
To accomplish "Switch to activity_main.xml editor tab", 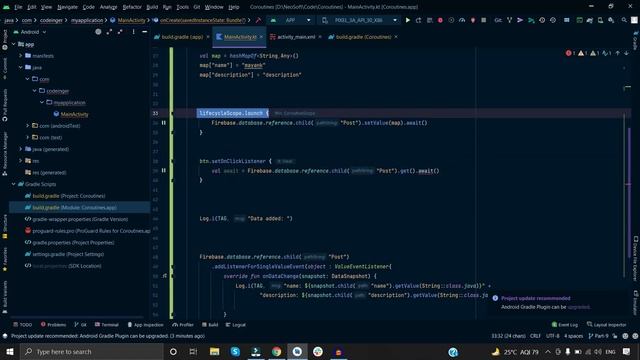I will click(x=296, y=37).
